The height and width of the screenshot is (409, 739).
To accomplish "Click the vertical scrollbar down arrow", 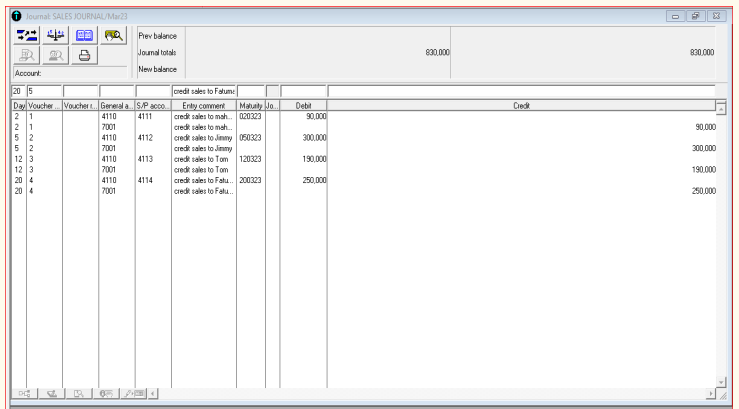I will pyautogui.click(x=721, y=382).
